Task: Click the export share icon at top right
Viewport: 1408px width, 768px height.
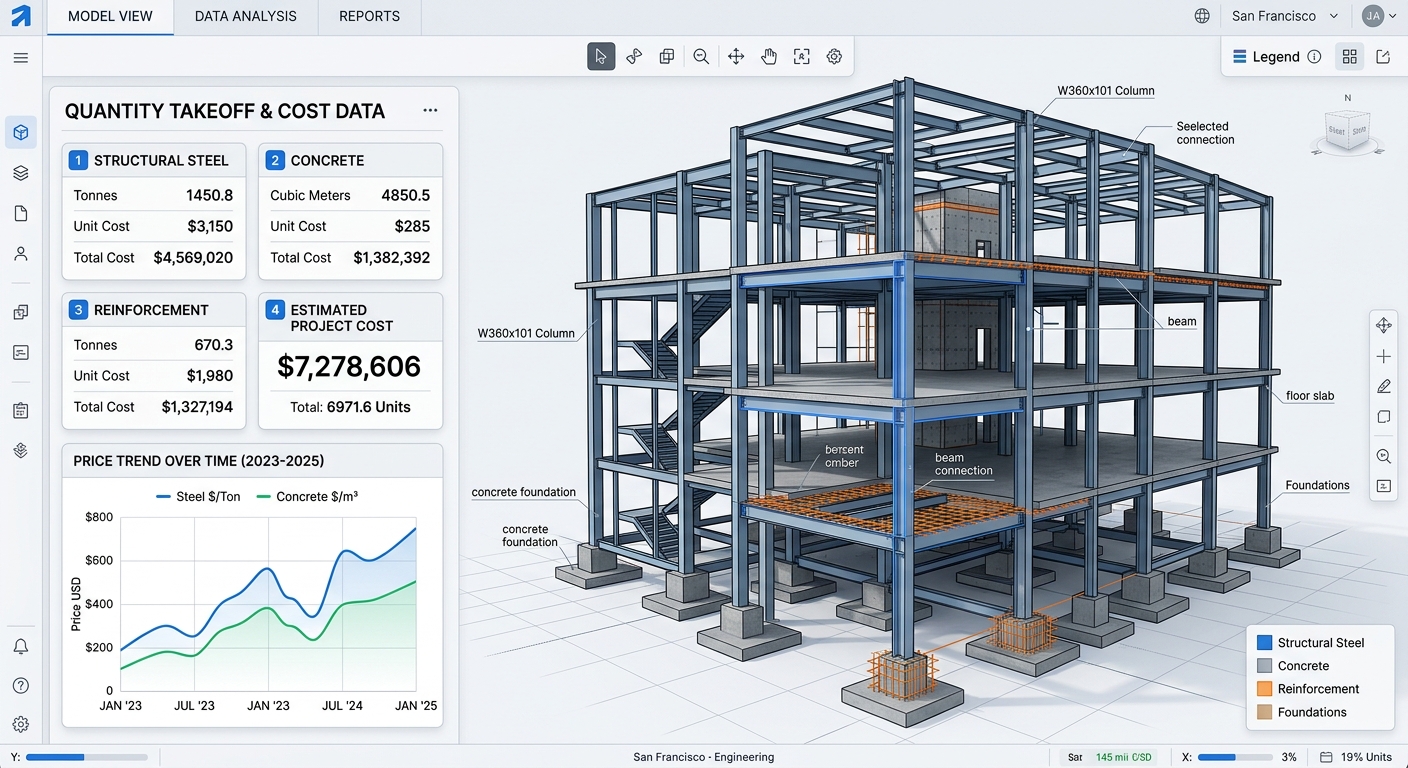Action: tap(1383, 57)
